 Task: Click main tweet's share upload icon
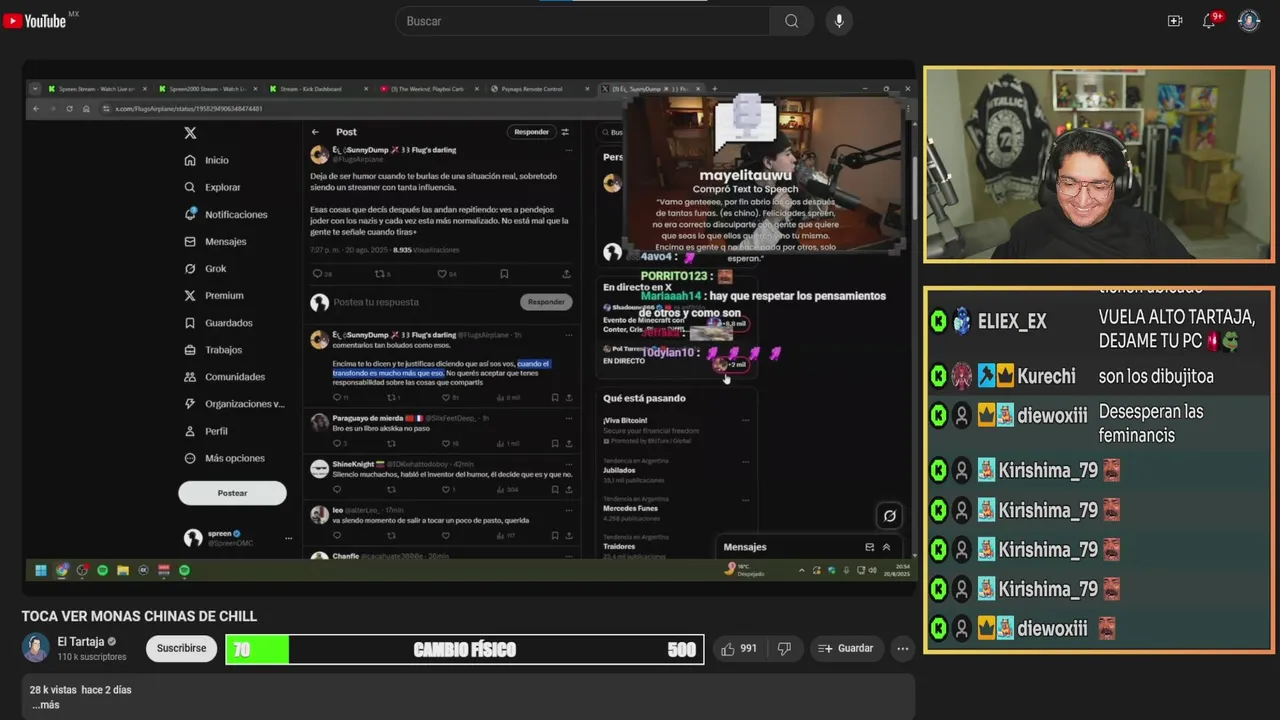tap(566, 274)
